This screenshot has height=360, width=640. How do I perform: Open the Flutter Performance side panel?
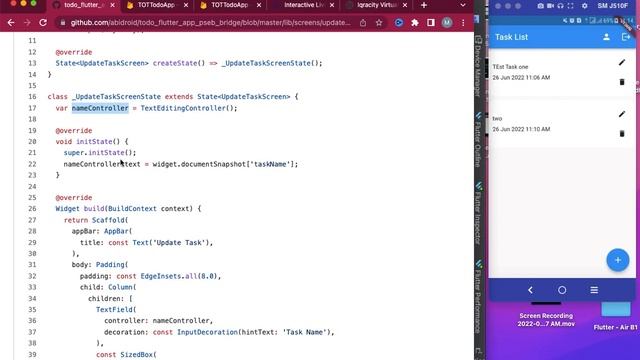478,297
